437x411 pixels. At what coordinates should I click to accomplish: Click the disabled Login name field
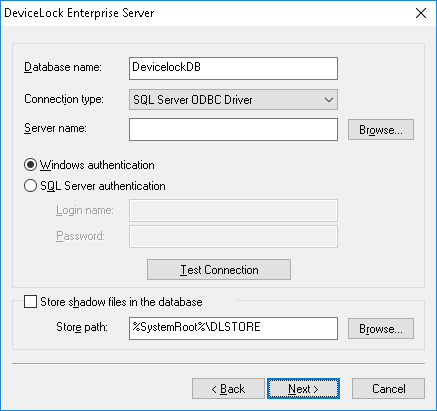coord(233,210)
